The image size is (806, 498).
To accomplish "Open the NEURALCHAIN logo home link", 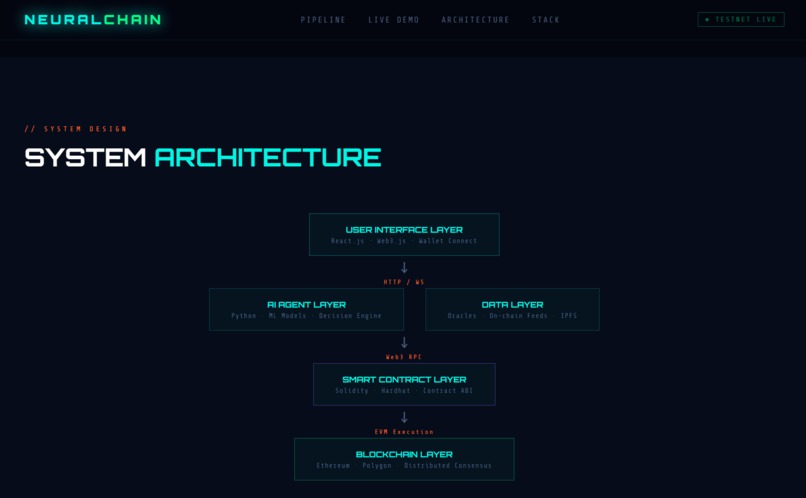I will point(93,20).
